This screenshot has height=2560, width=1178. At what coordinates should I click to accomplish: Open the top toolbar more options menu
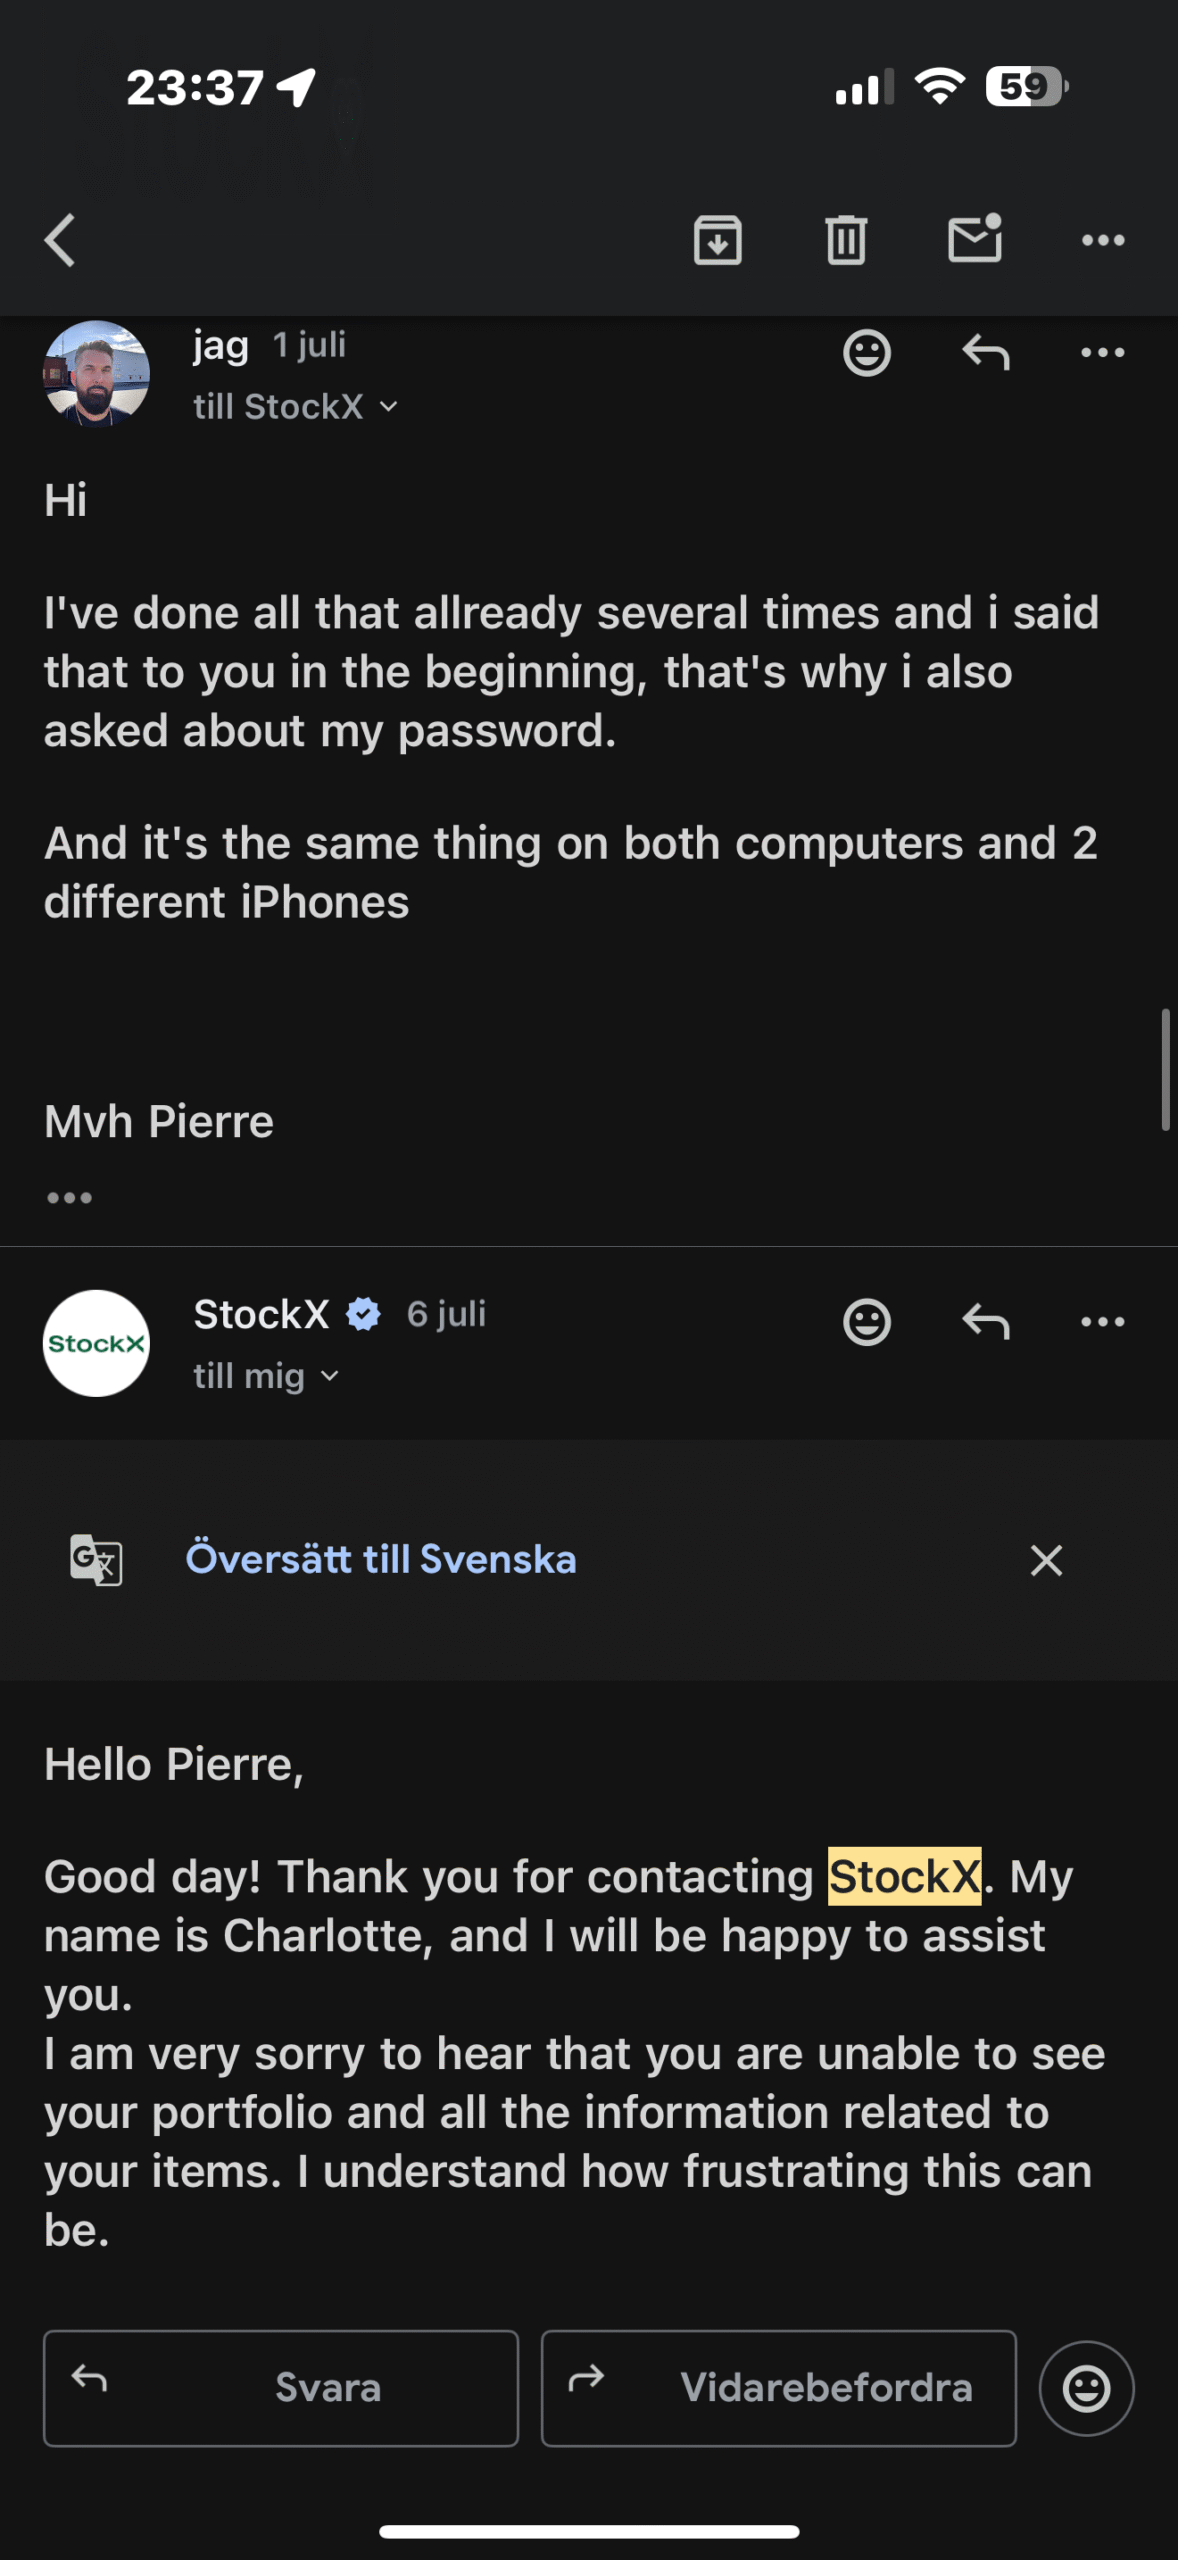pos(1103,240)
